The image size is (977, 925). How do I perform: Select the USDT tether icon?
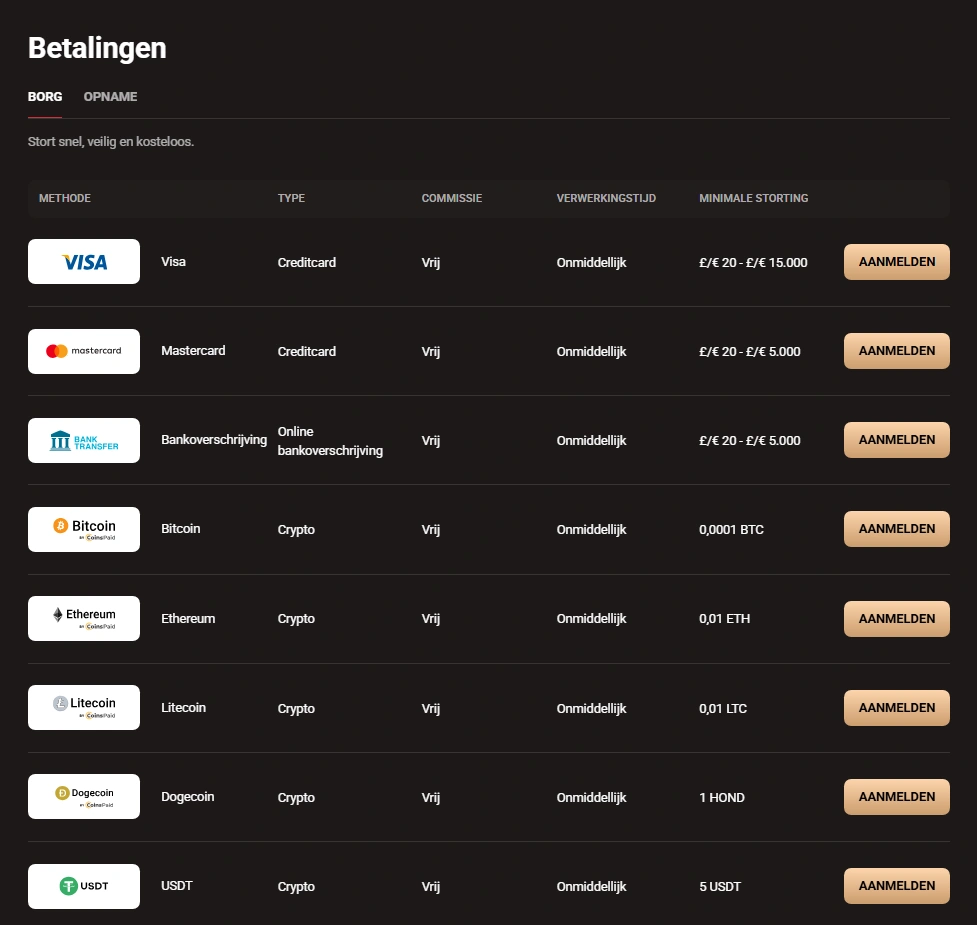tap(84, 886)
